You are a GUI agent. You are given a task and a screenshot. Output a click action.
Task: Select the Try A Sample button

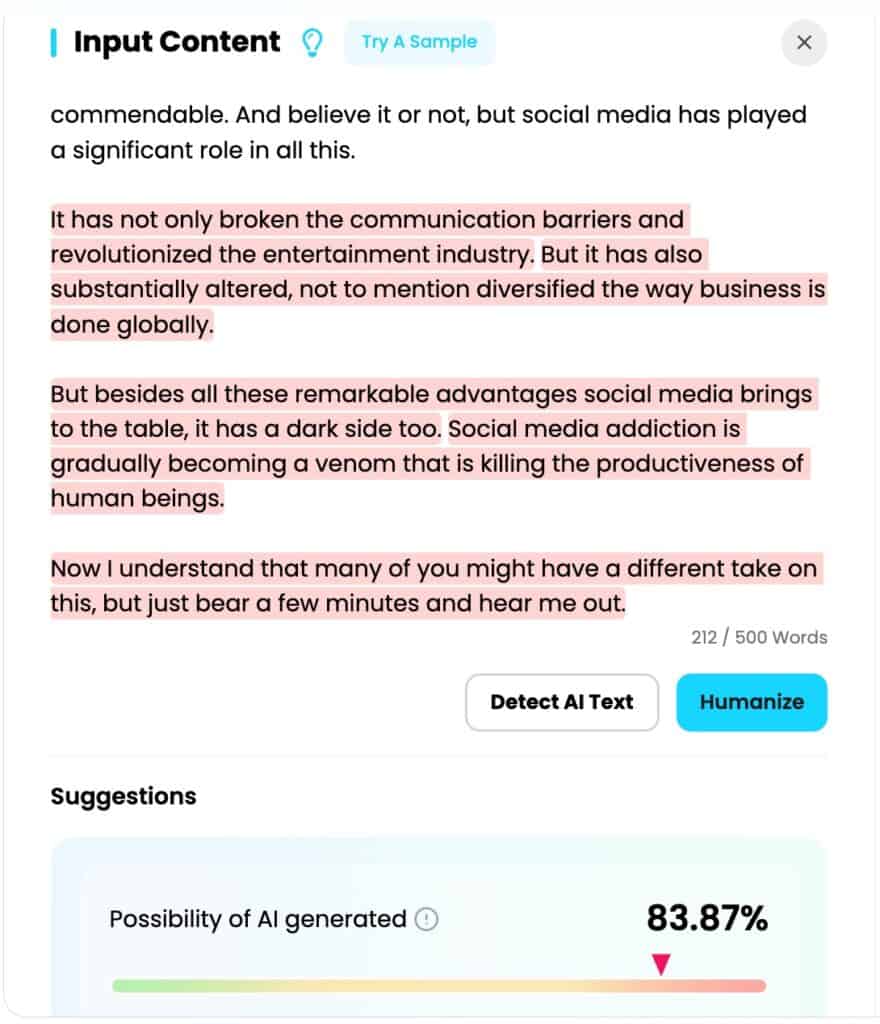pyautogui.click(x=419, y=42)
